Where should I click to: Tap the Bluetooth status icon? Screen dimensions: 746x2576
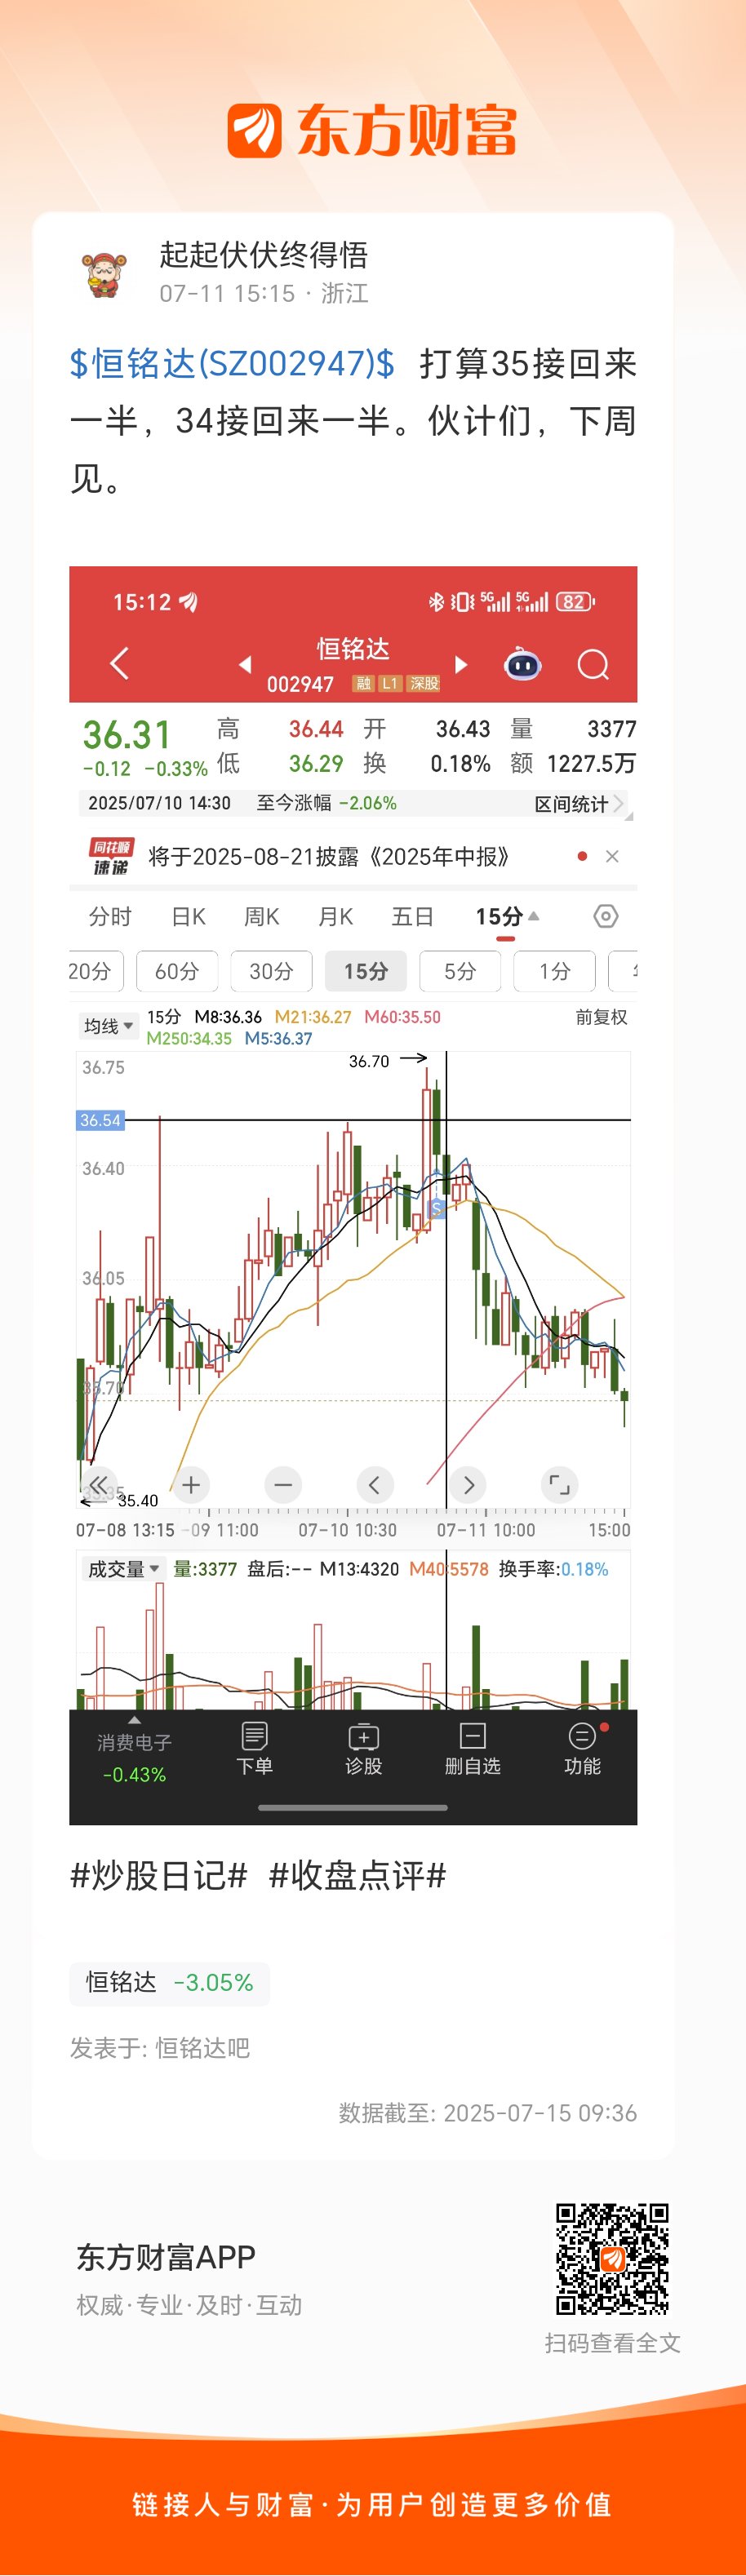pyautogui.click(x=436, y=602)
